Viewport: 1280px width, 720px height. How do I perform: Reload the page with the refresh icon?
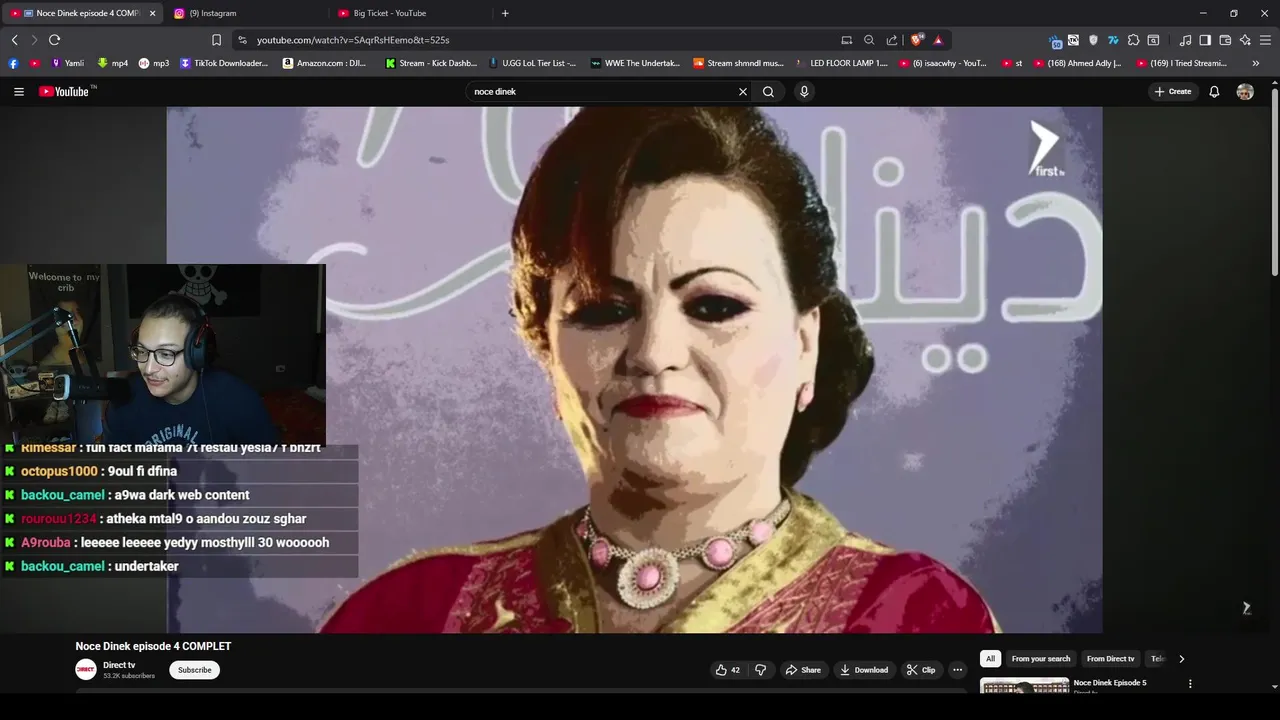pos(54,40)
